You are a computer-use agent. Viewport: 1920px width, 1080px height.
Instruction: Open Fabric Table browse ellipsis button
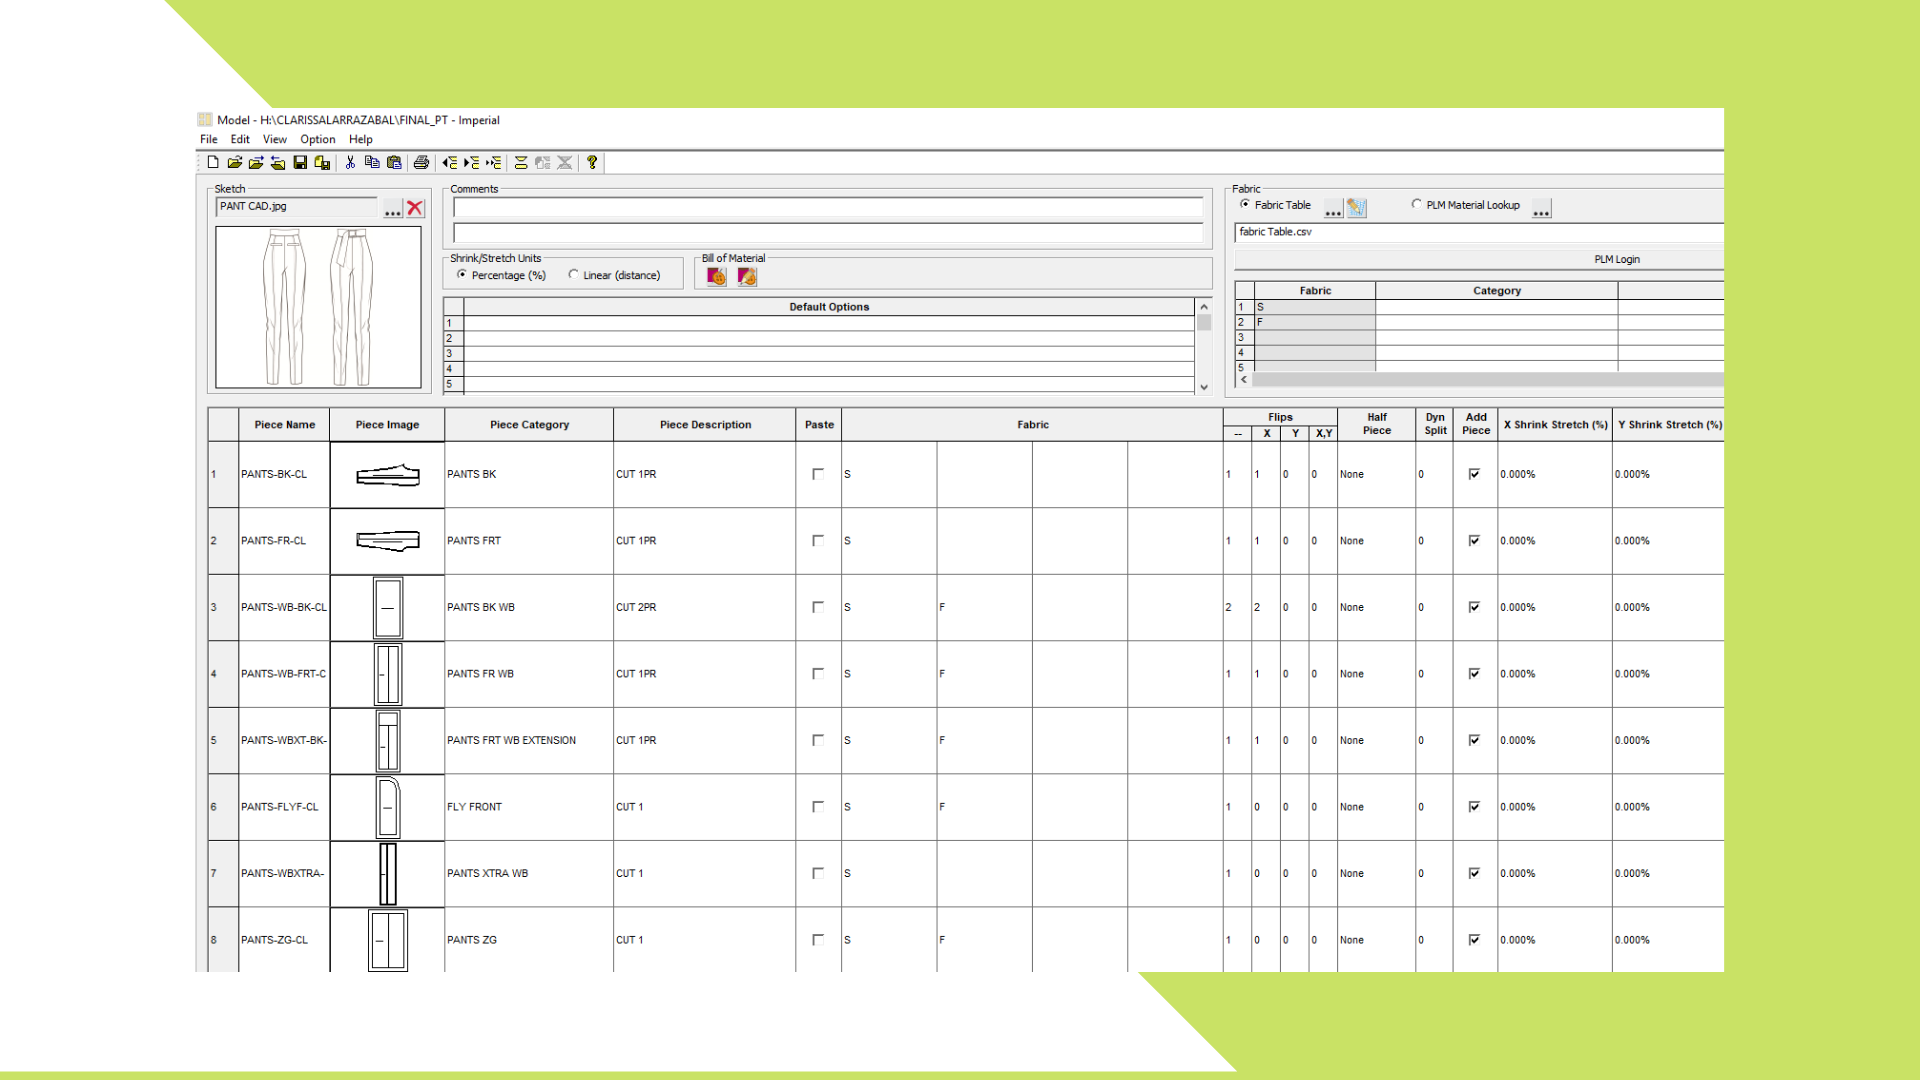1333,208
